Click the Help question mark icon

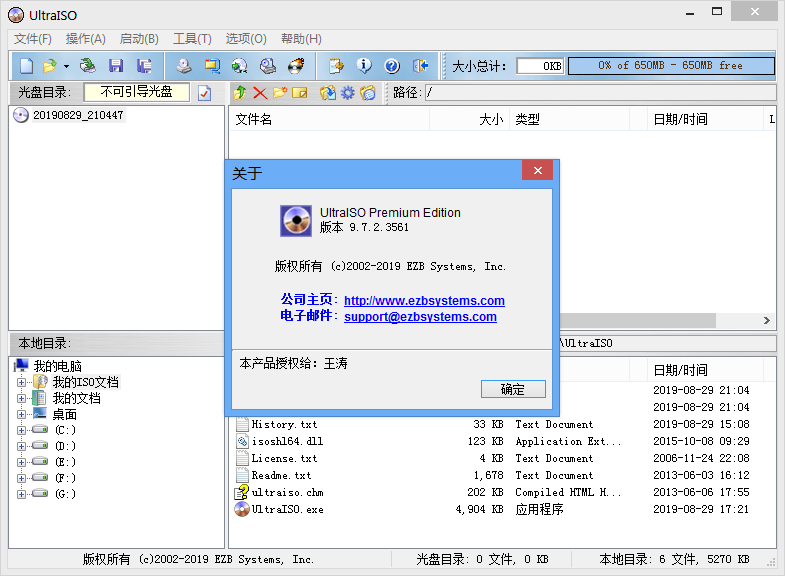point(392,66)
